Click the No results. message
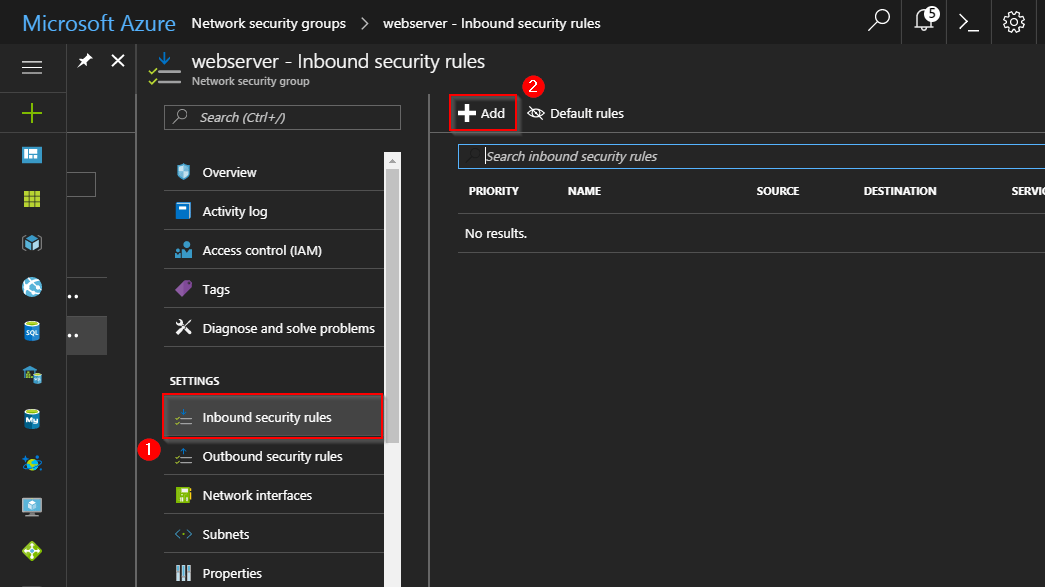The height and width of the screenshot is (587, 1045). click(x=496, y=234)
